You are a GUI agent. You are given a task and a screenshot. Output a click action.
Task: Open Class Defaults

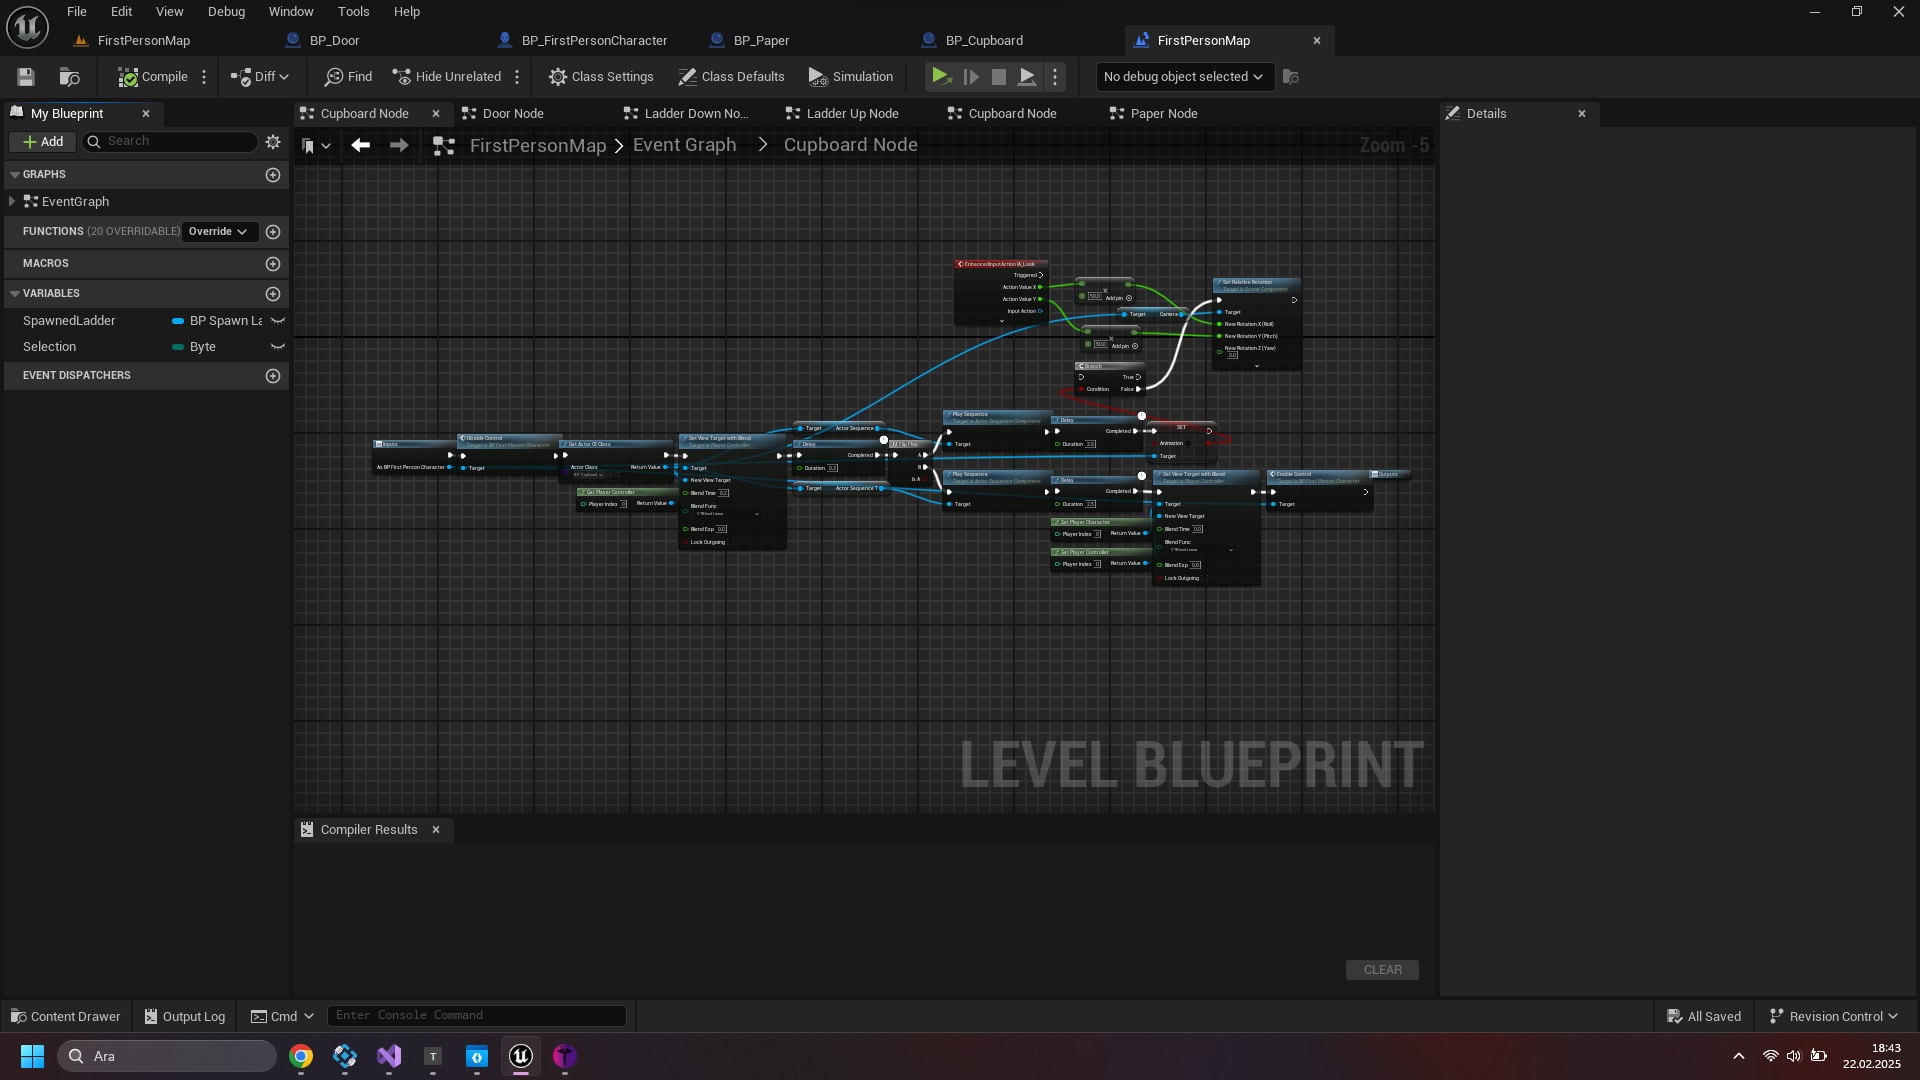click(731, 77)
